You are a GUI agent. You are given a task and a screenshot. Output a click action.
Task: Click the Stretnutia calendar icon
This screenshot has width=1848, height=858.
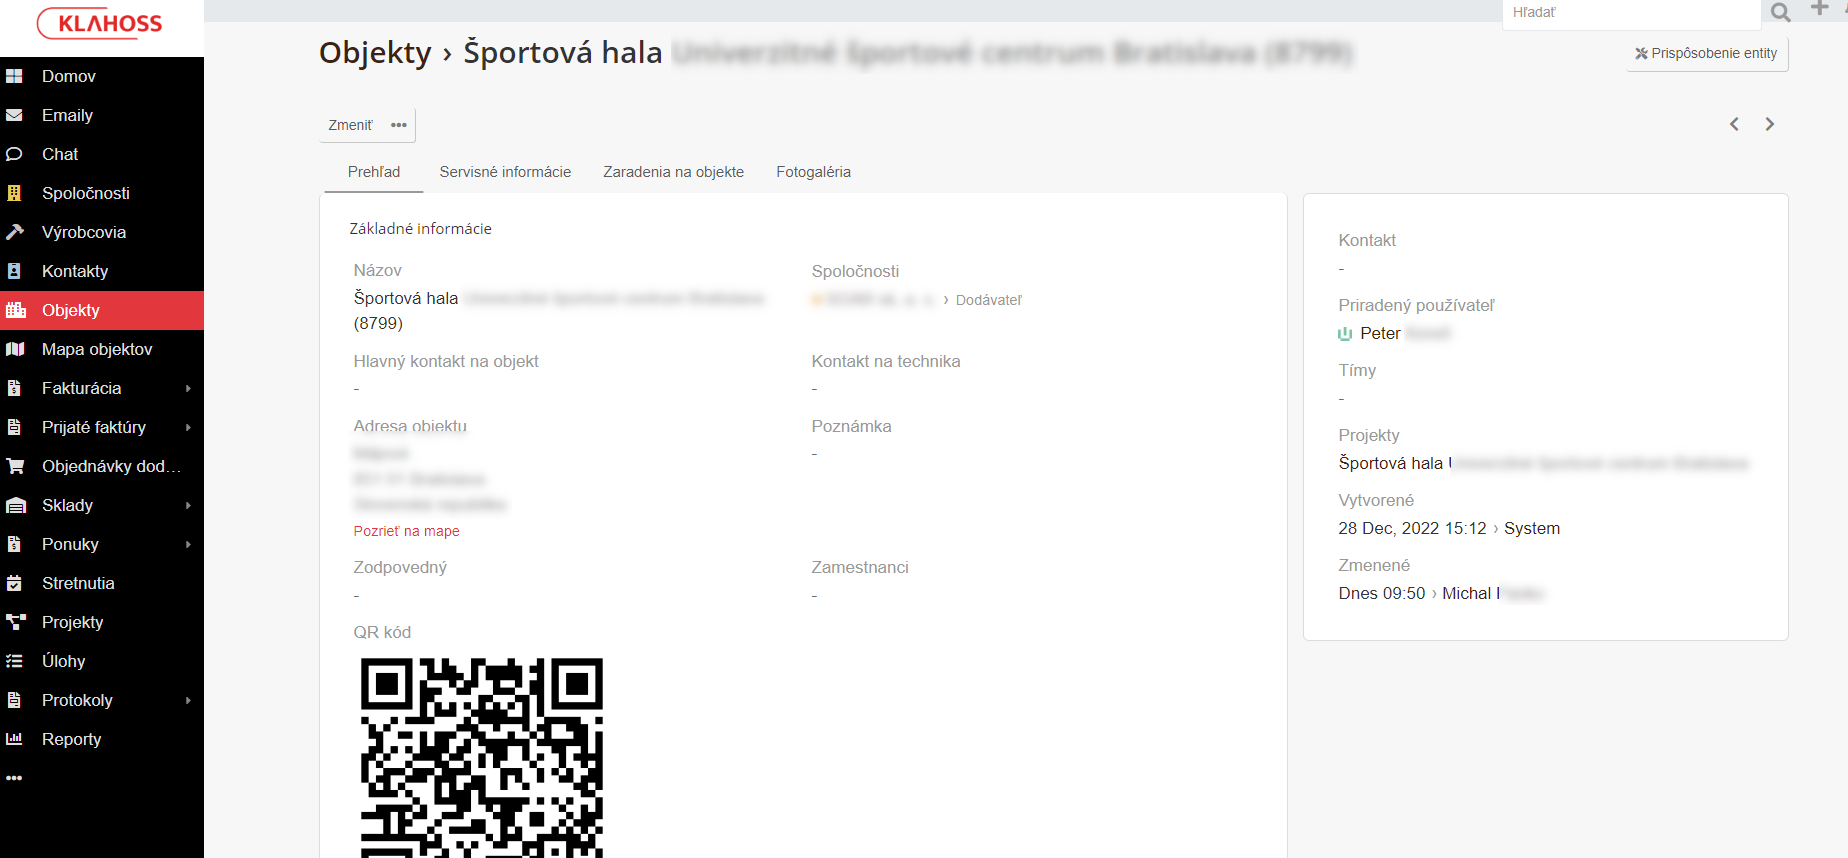point(15,583)
